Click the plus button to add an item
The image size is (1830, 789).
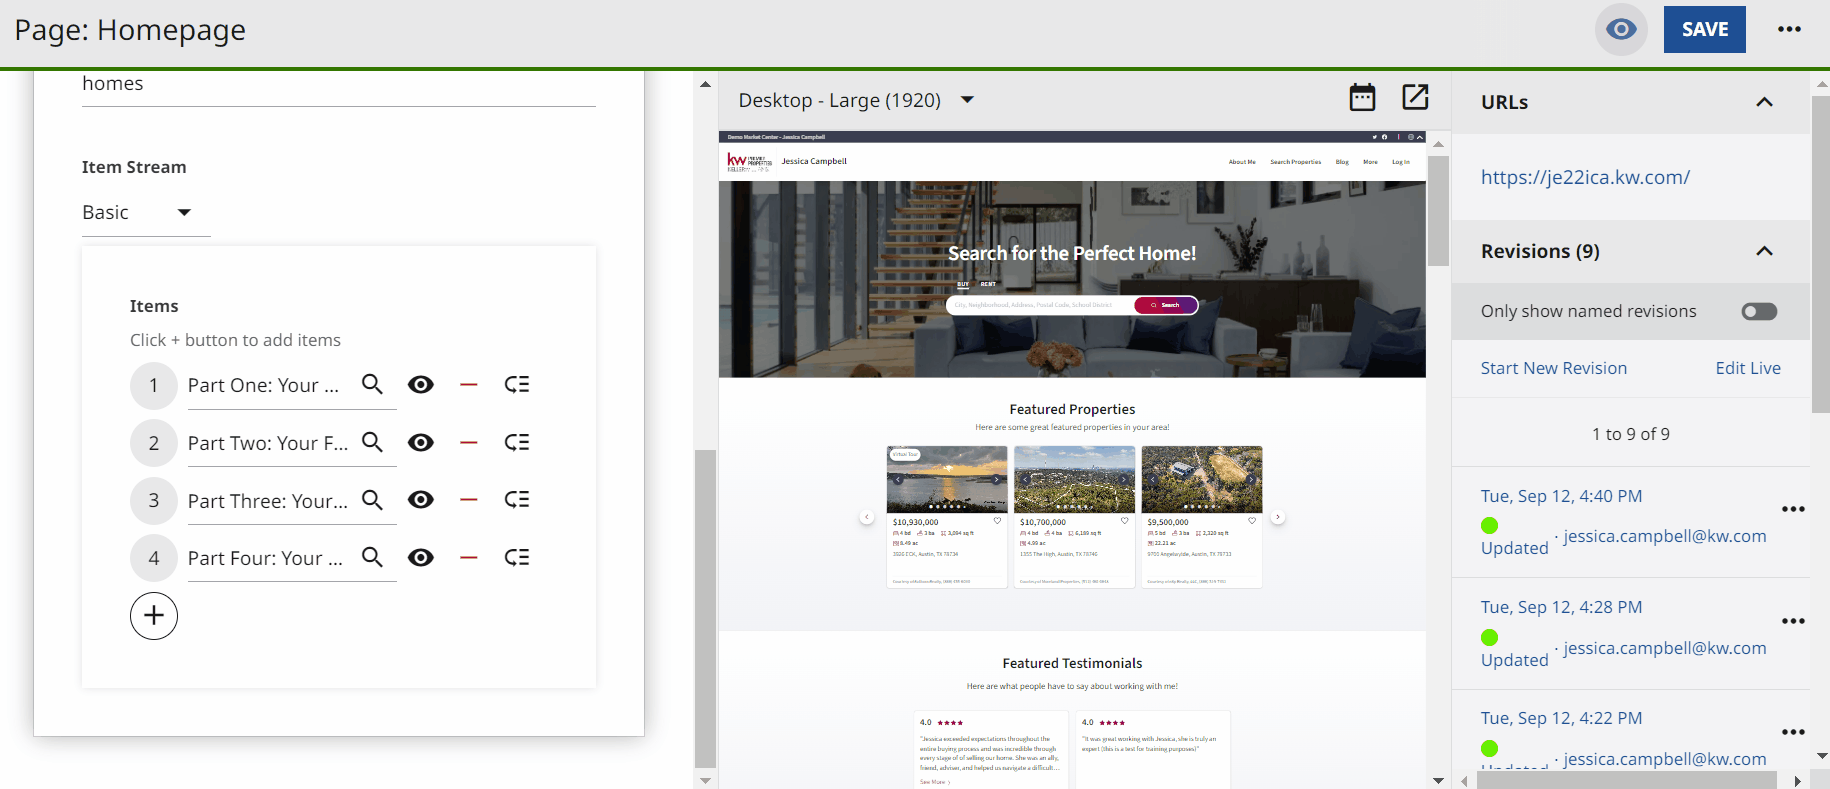[x=154, y=616]
